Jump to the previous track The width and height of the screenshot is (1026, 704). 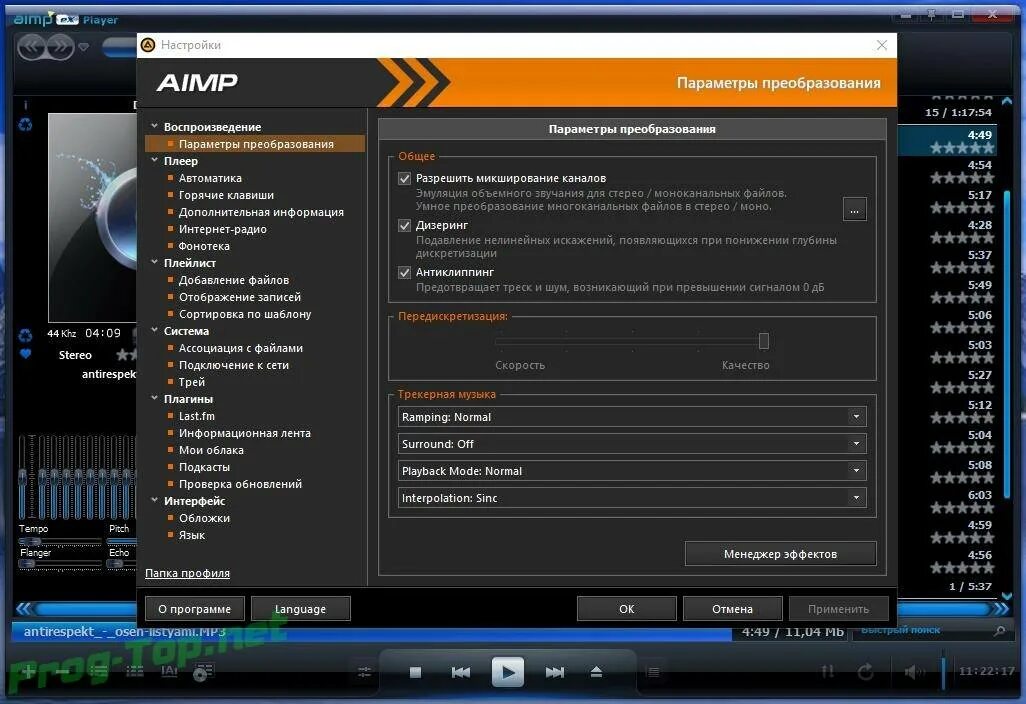point(461,672)
